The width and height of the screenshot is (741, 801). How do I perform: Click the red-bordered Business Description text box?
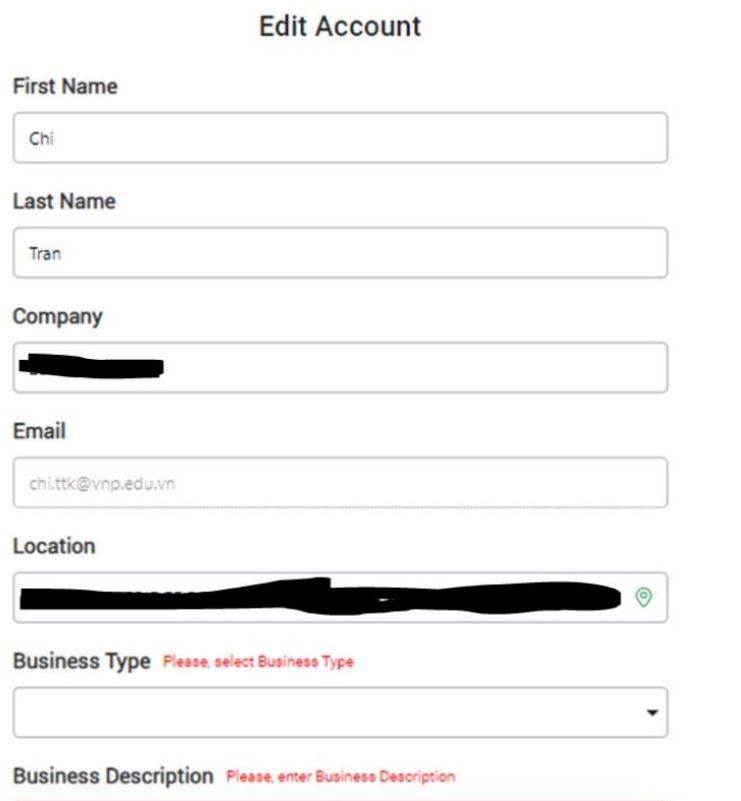click(x=340, y=797)
